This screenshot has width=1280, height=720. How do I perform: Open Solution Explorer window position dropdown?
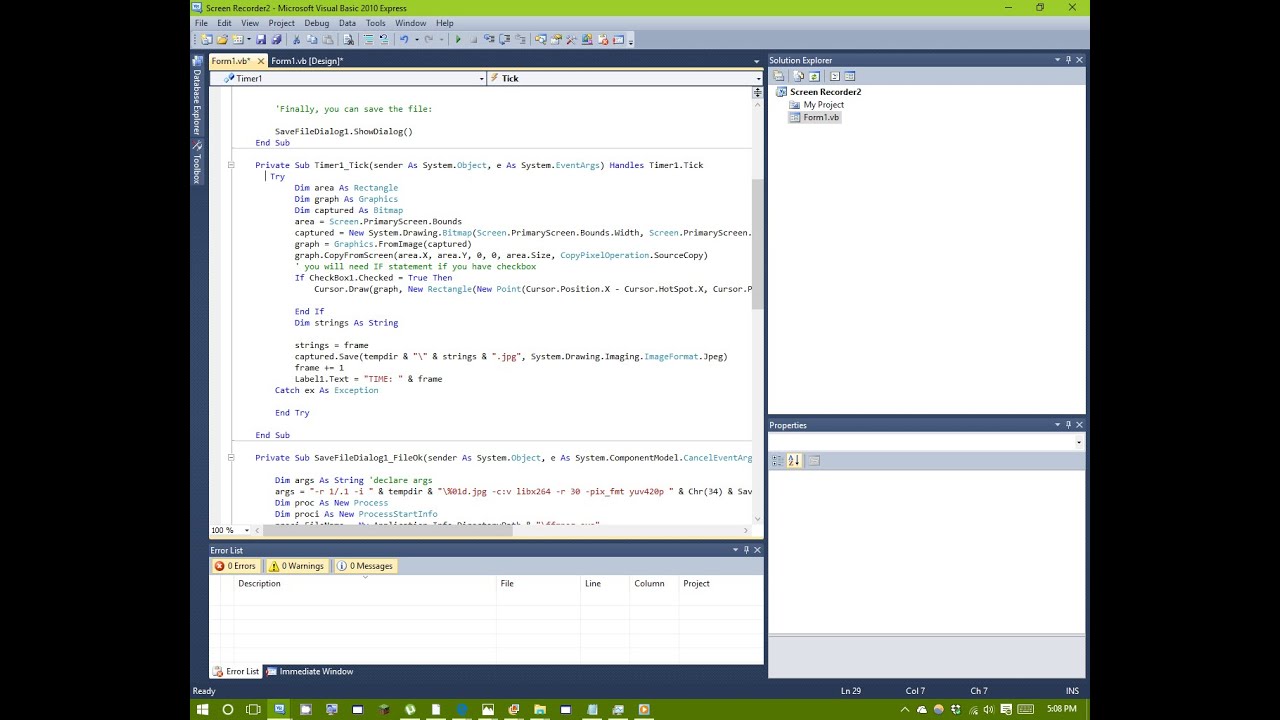pyautogui.click(x=1057, y=60)
